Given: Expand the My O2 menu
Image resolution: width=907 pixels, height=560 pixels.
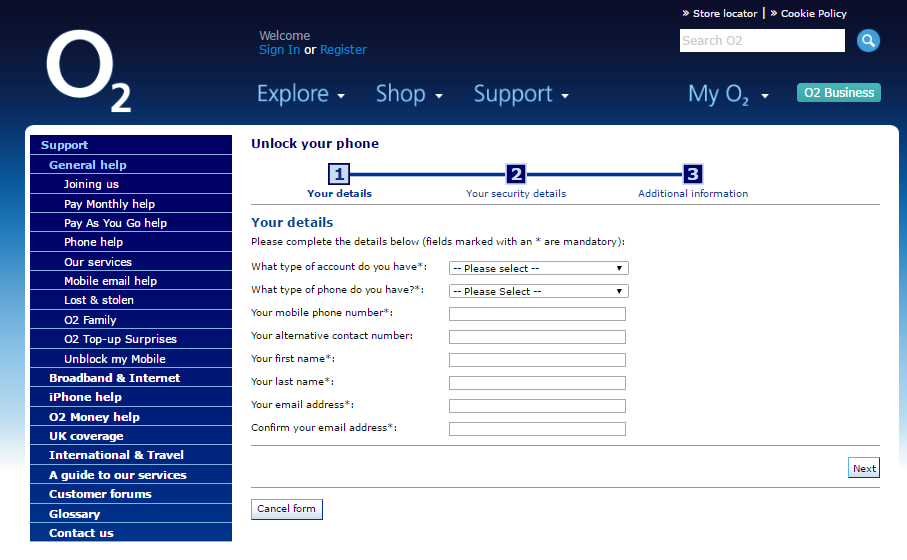Looking at the screenshot, I should (x=728, y=94).
